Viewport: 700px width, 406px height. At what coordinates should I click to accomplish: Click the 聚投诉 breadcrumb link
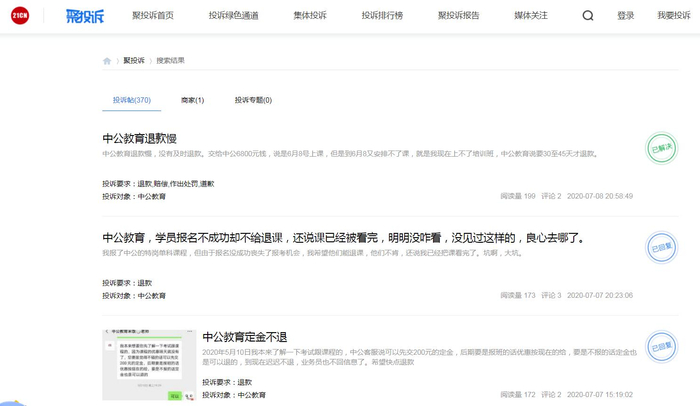click(x=134, y=60)
